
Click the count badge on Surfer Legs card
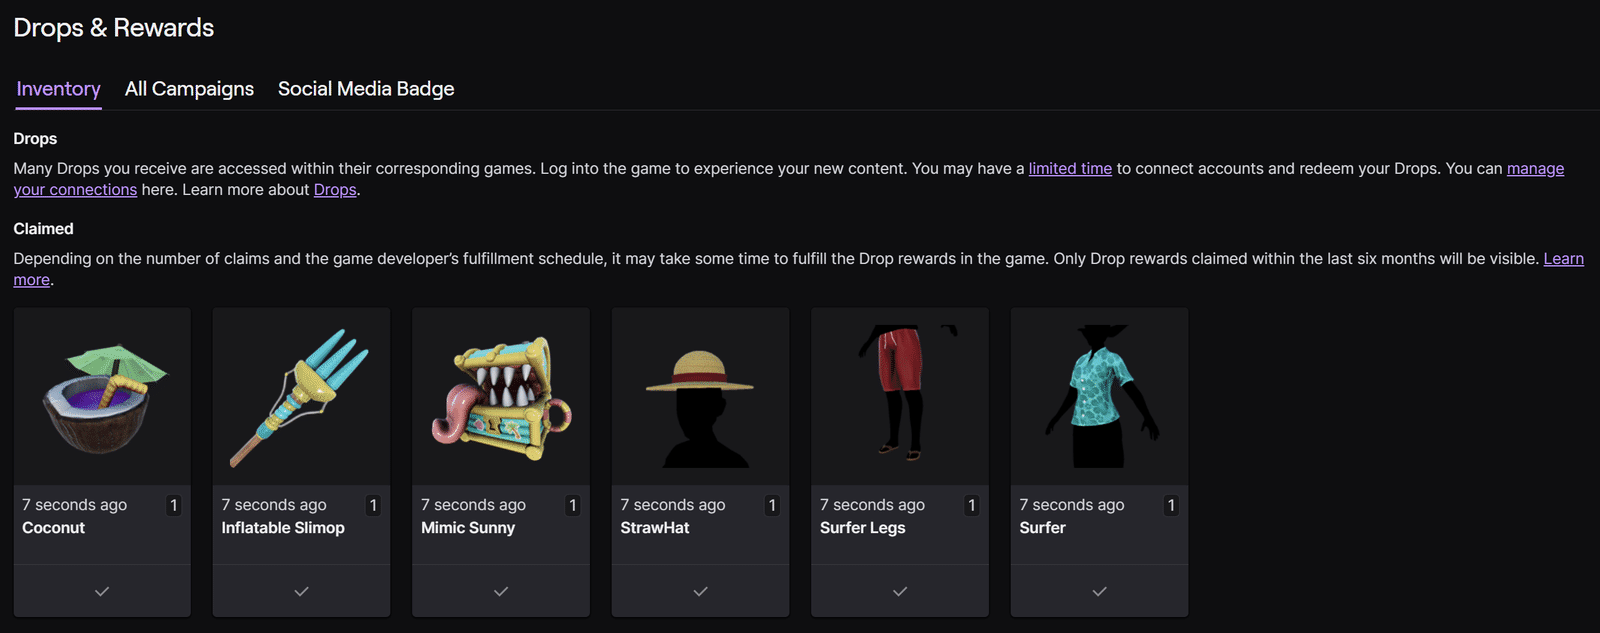tap(971, 505)
